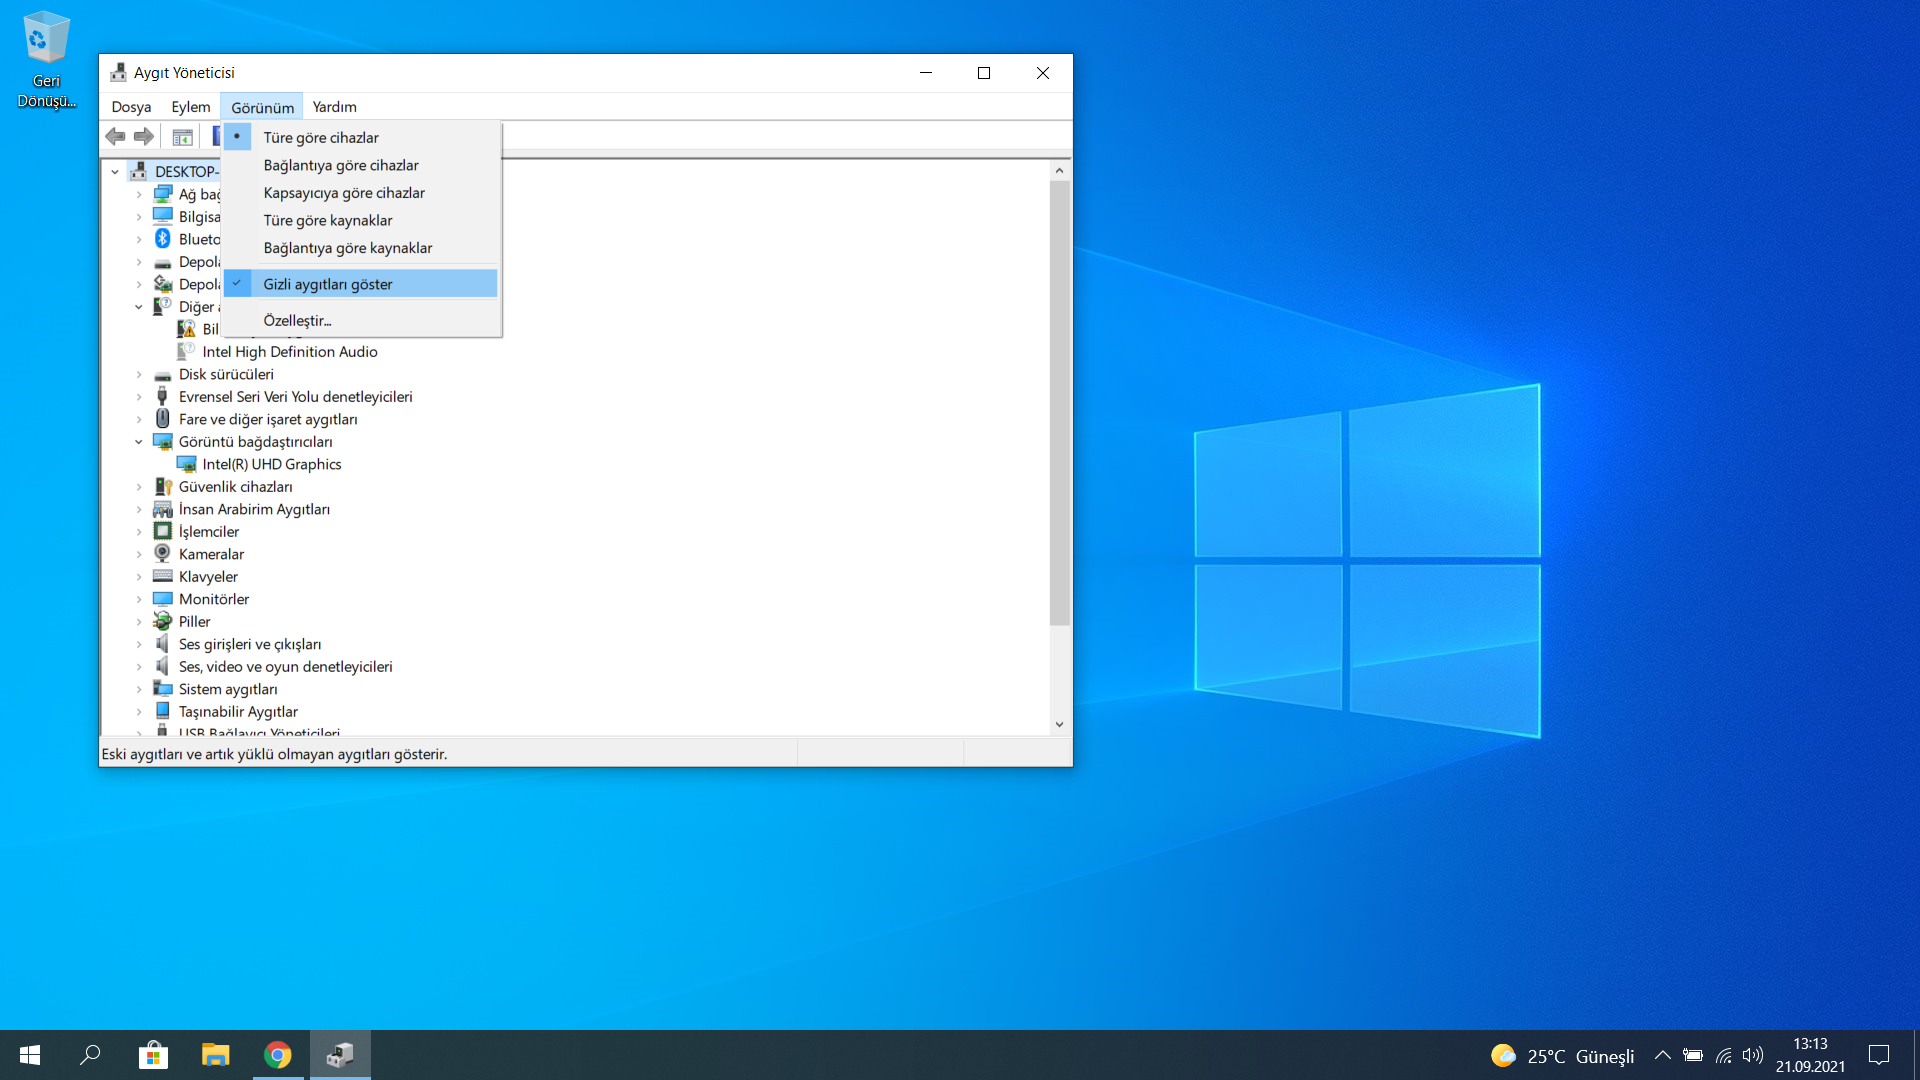Collapse the Görüntü bağdaştırıcıları node
Screen dimensions: 1920x1080
(x=139, y=442)
